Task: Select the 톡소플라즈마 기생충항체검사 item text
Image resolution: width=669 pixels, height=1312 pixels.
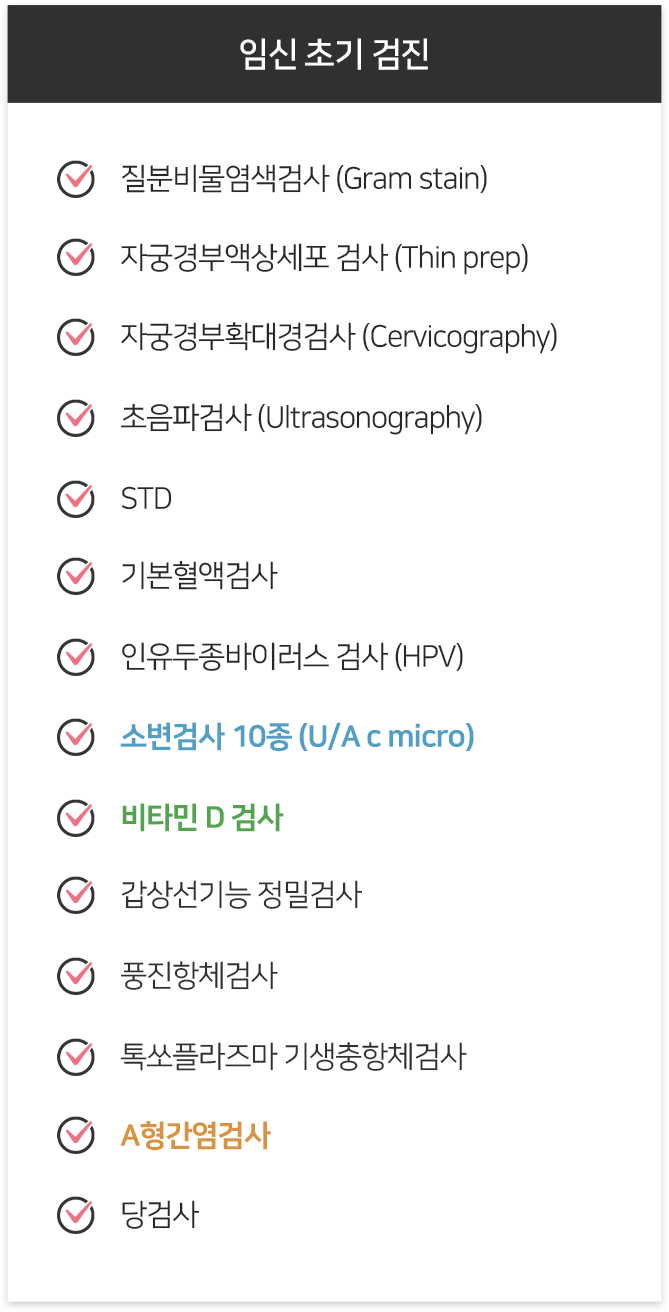Action: (x=293, y=1055)
